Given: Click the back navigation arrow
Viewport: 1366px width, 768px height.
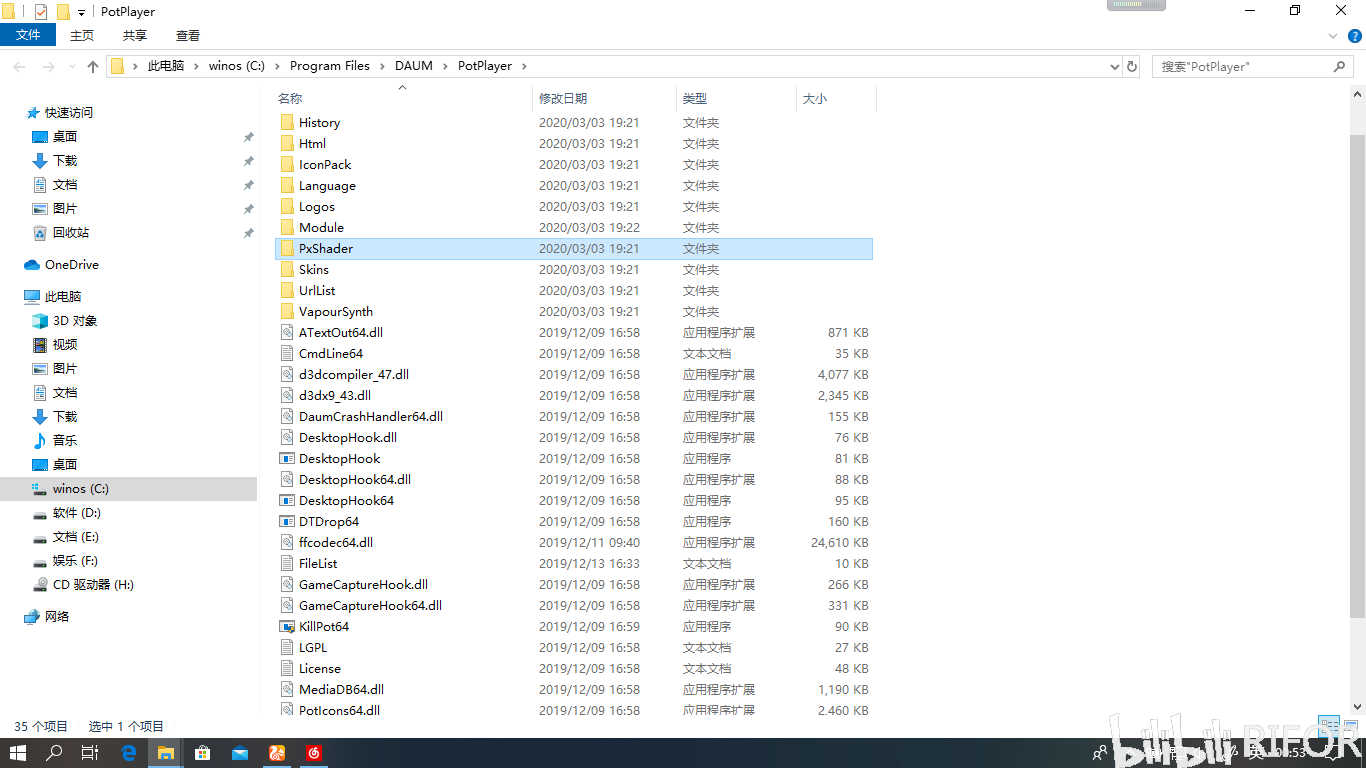Looking at the screenshot, I should tap(20, 66).
